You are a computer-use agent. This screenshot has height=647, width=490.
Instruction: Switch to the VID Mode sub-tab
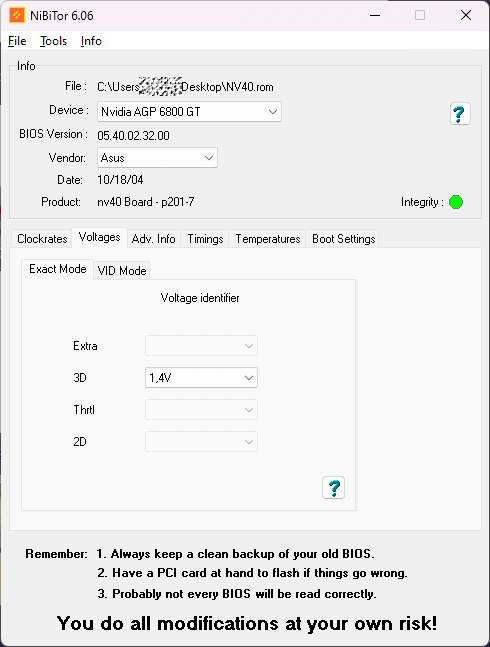pyautogui.click(x=122, y=271)
